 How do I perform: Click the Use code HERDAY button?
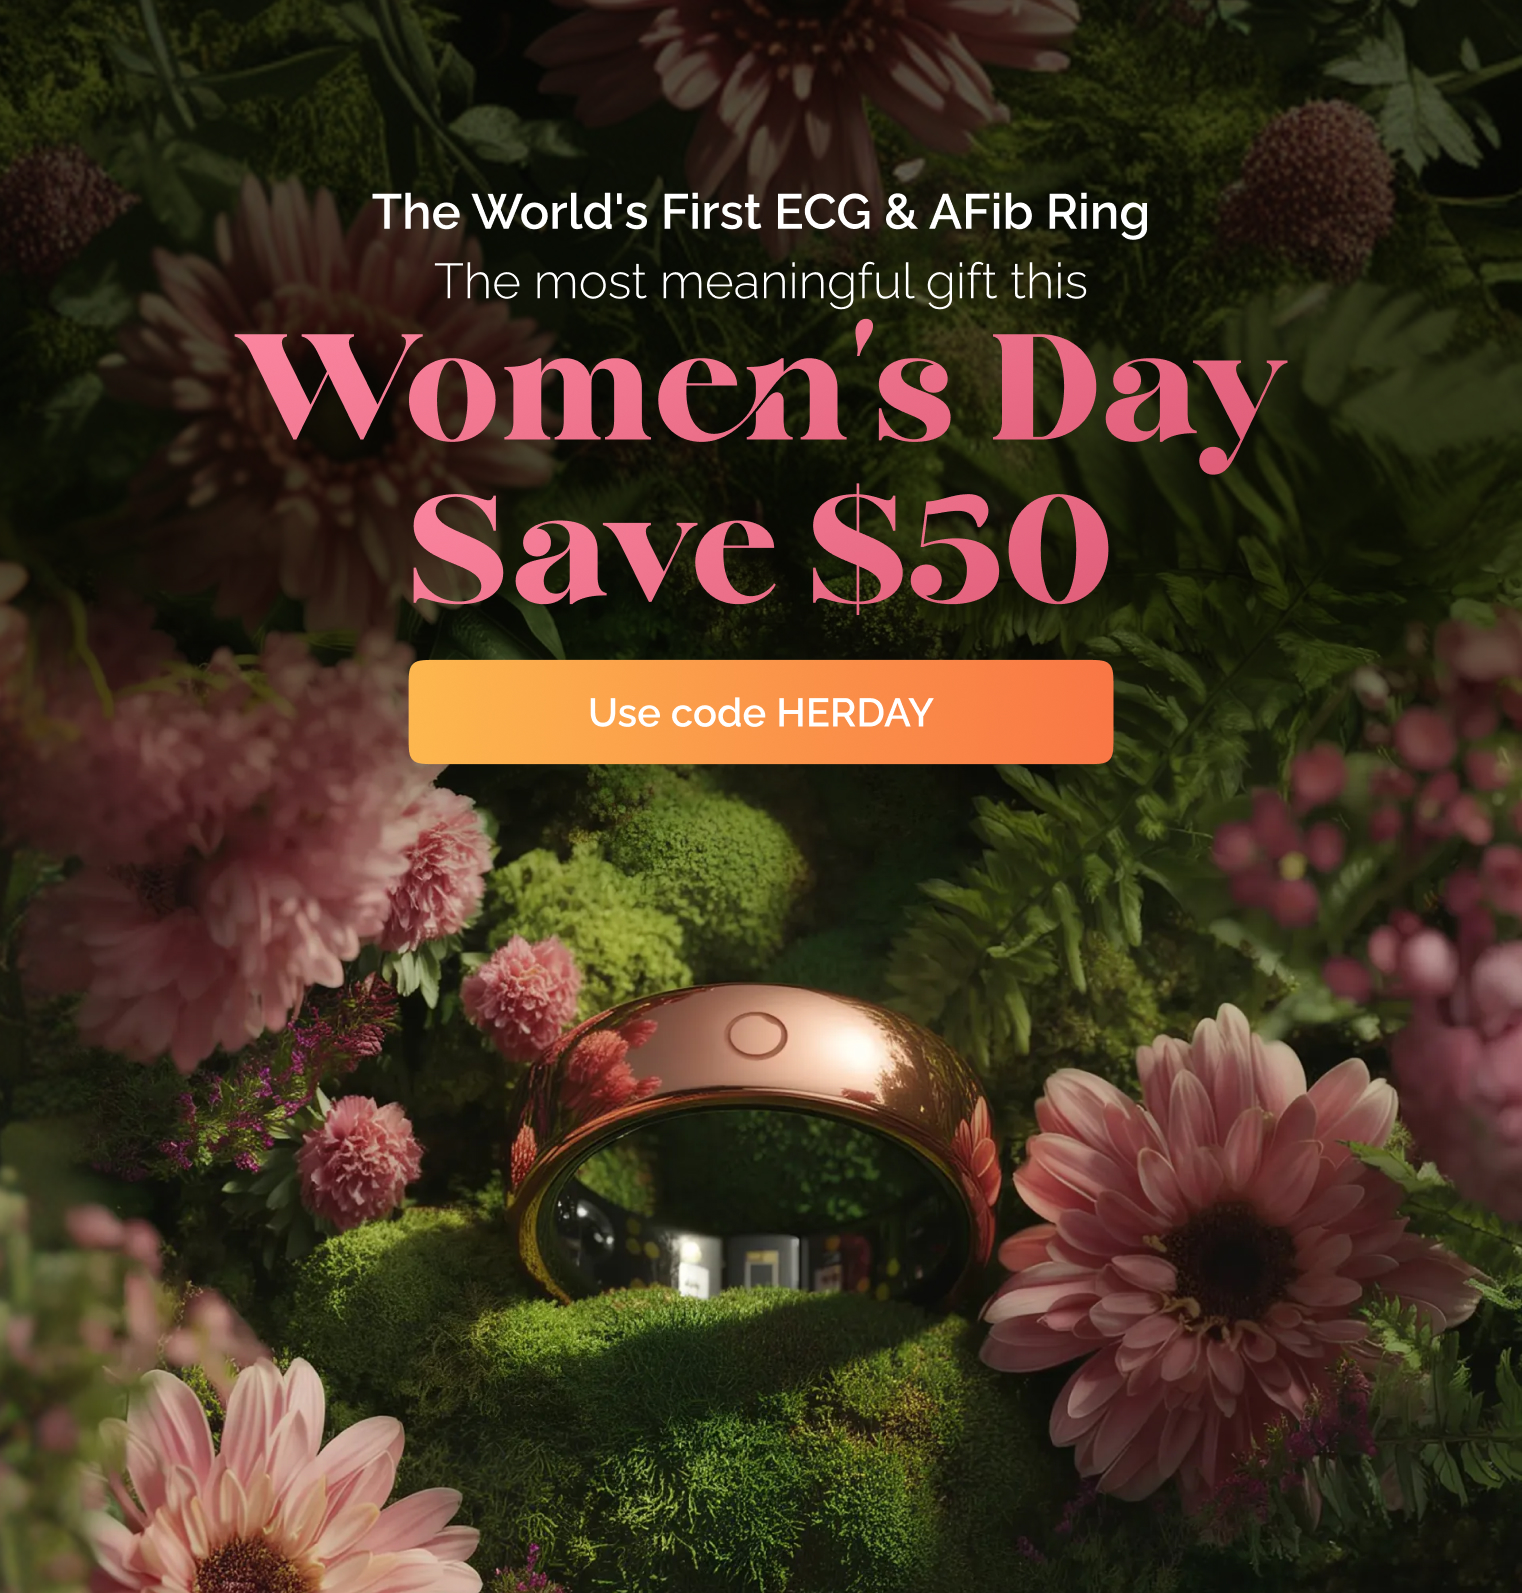[760, 712]
